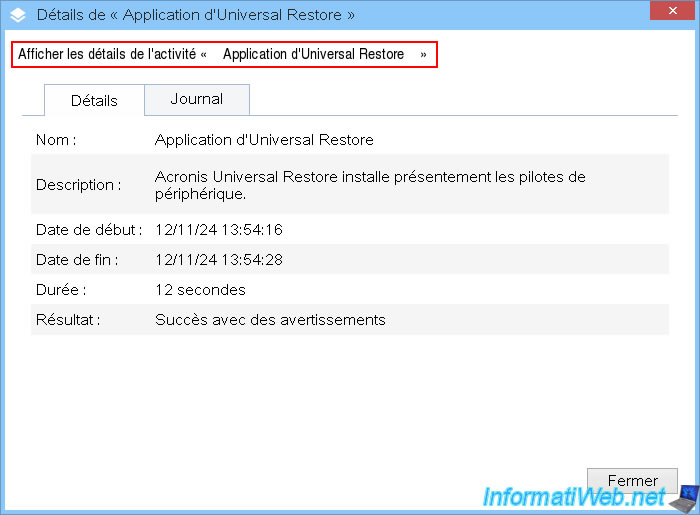The width and height of the screenshot is (700, 515).
Task: Click the Fermer button
Action: tap(632, 481)
